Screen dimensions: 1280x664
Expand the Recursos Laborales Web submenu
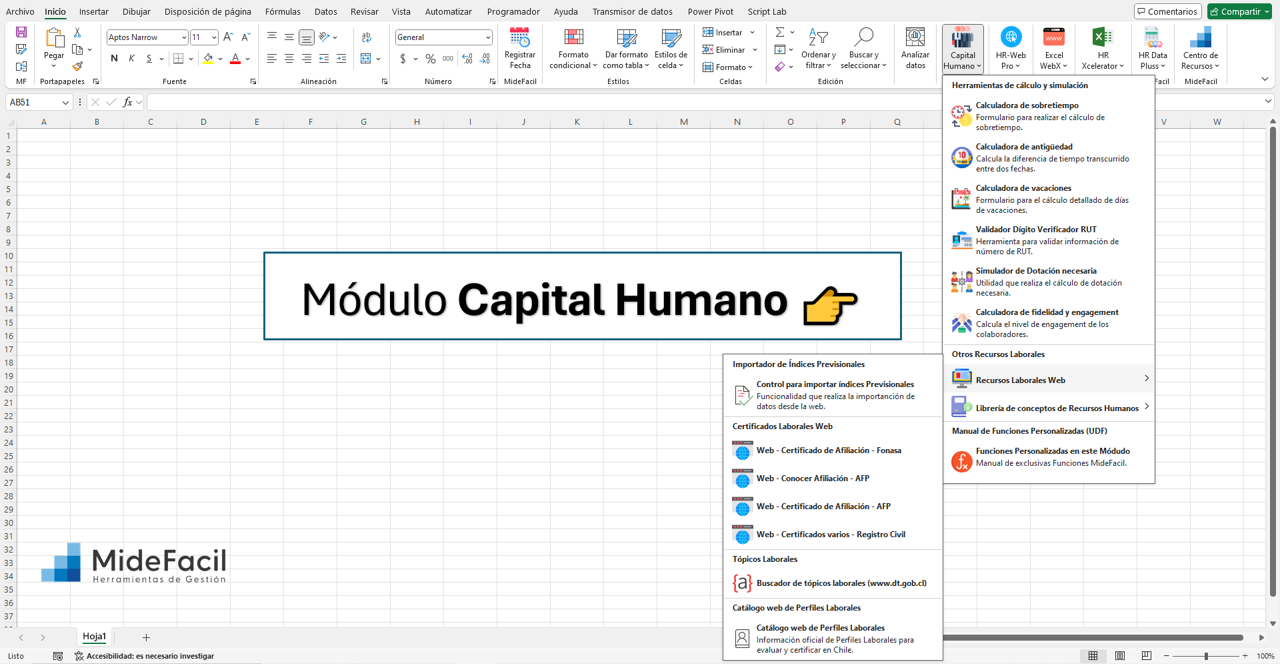(x=1048, y=379)
